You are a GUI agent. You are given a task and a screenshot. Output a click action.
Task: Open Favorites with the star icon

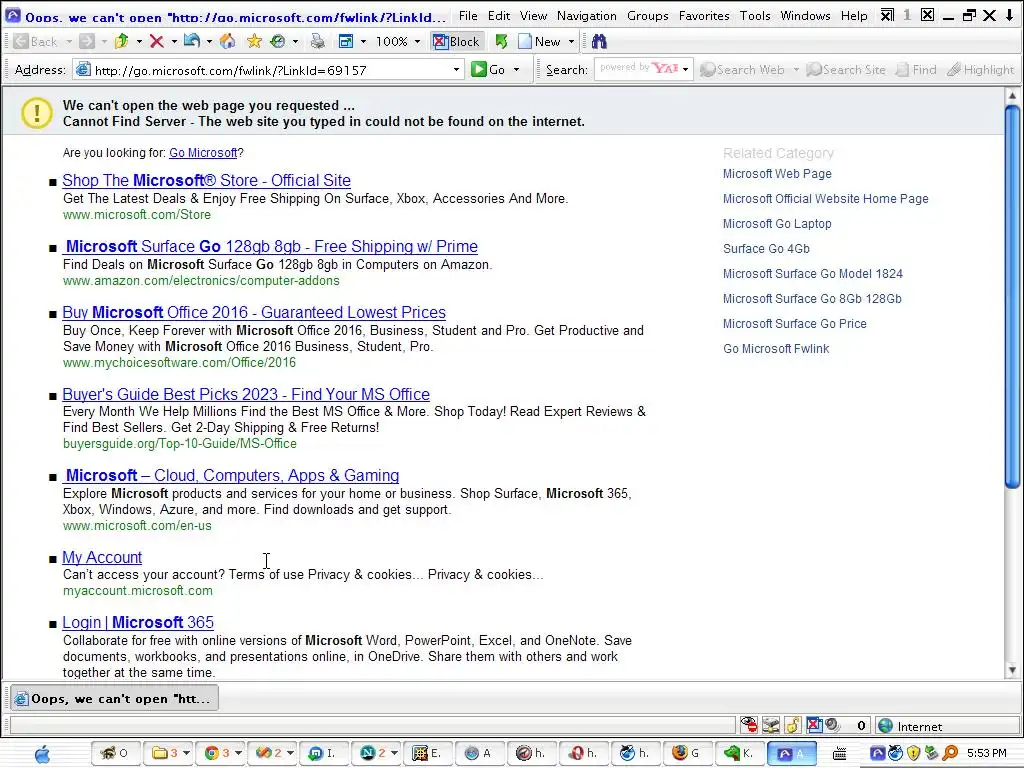point(255,42)
